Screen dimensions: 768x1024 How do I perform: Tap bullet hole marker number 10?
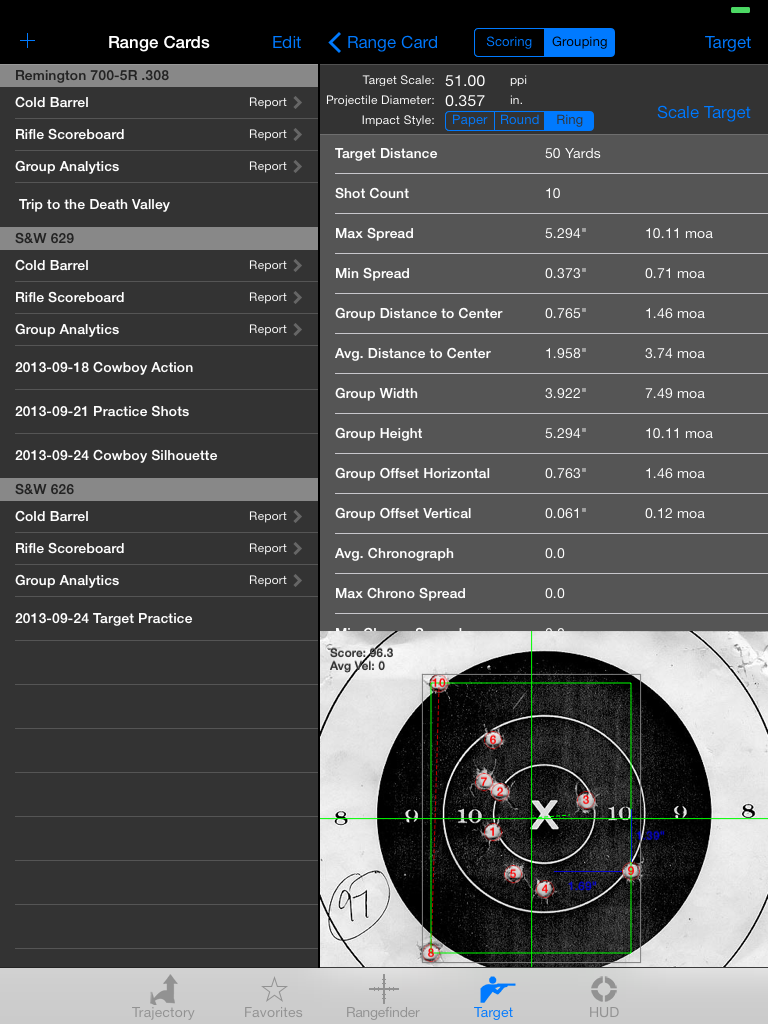(438, 683)
